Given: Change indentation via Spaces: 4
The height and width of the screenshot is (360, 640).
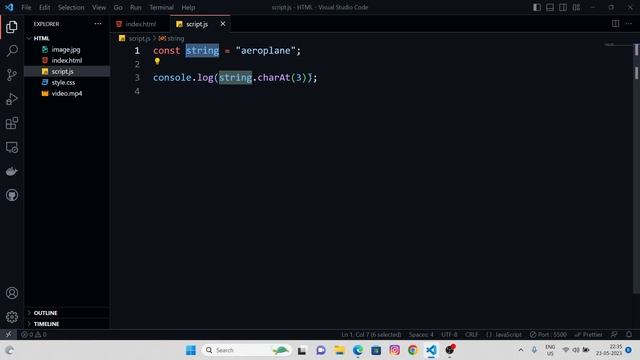Looking at the screenshot, I should click(421, 334).
